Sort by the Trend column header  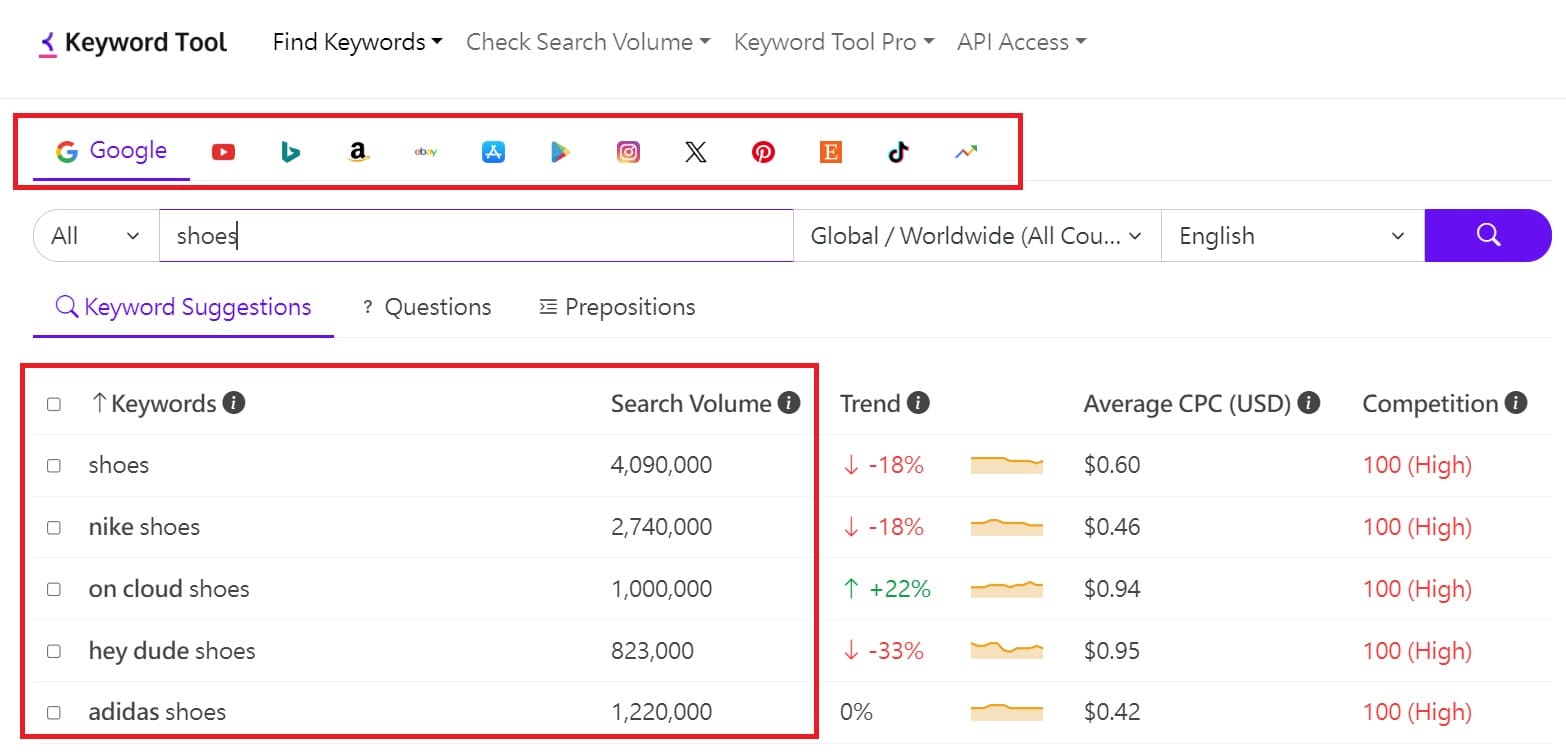click(870, 404)
